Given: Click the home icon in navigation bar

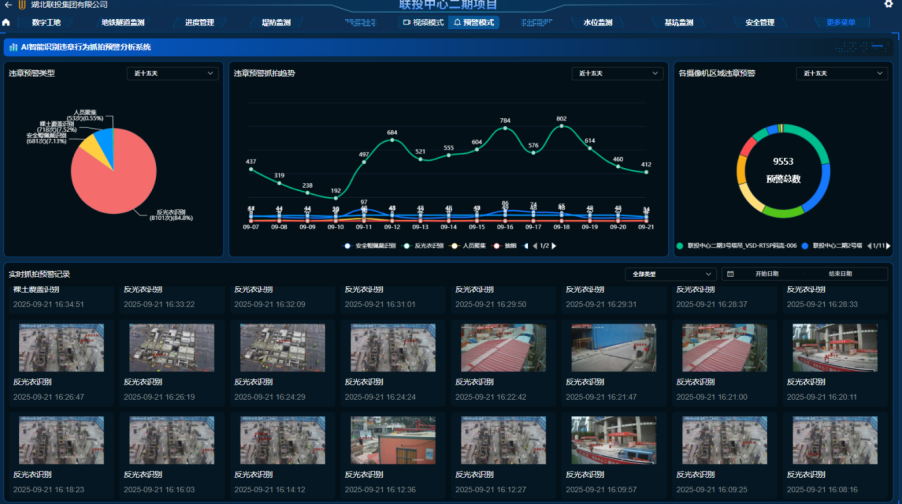Looking at the screenshot, I should tap(7, 22).
